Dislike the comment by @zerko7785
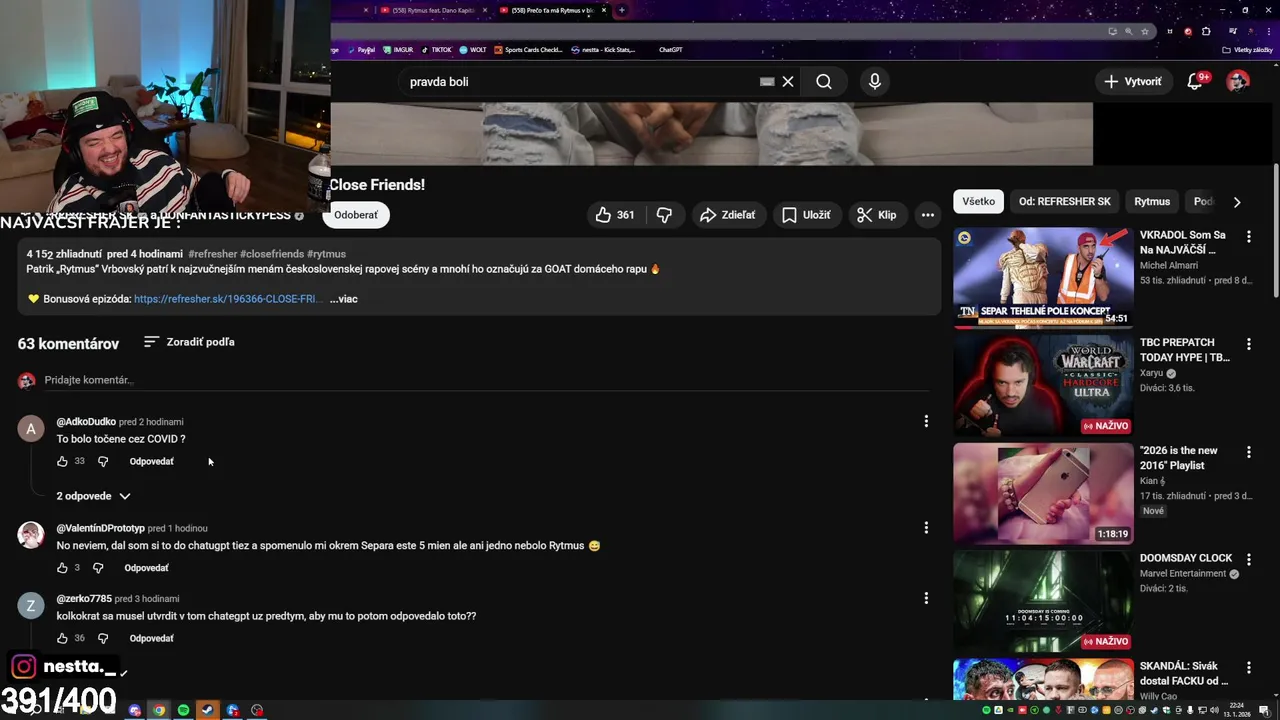The width and height of the screenshot is (1280, 720). pyautogui.click(x=103, y=638)
